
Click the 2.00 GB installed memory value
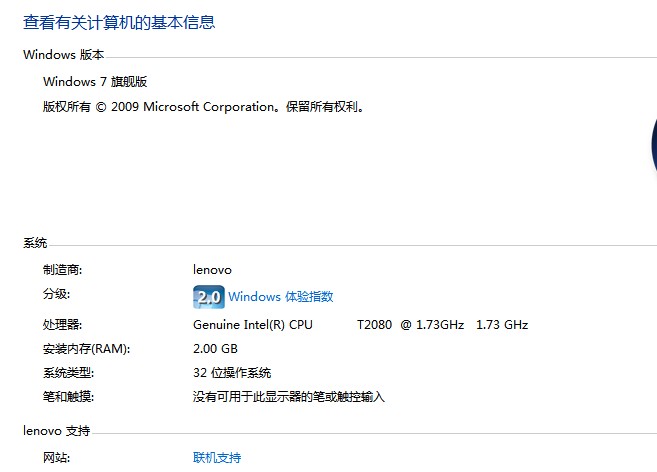215,349
